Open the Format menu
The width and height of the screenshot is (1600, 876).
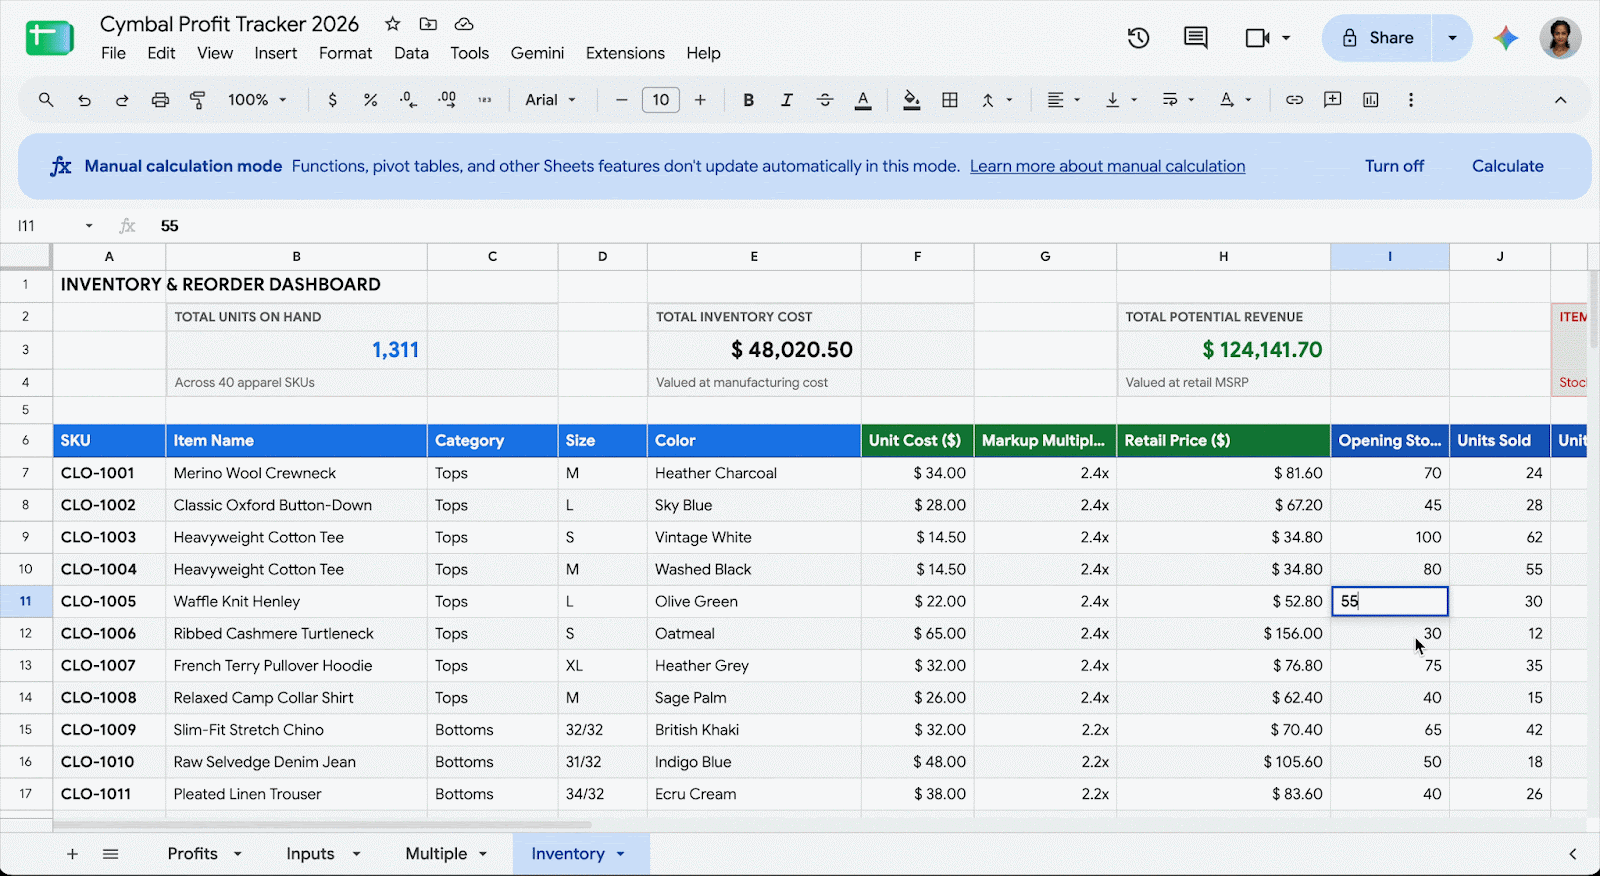[x=345, y=53]
